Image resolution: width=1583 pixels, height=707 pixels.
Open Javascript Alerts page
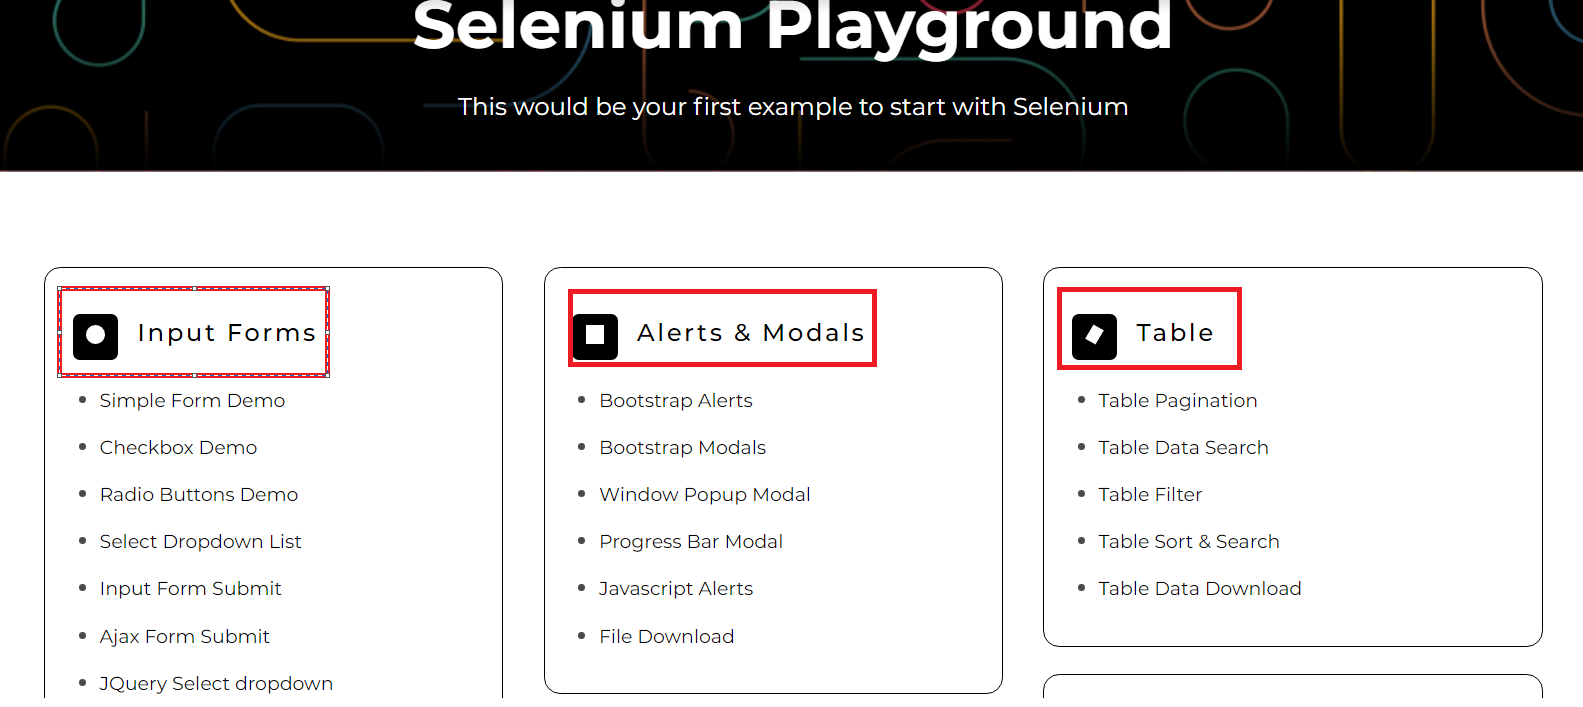pyautogui.click(x=675, y=589)
